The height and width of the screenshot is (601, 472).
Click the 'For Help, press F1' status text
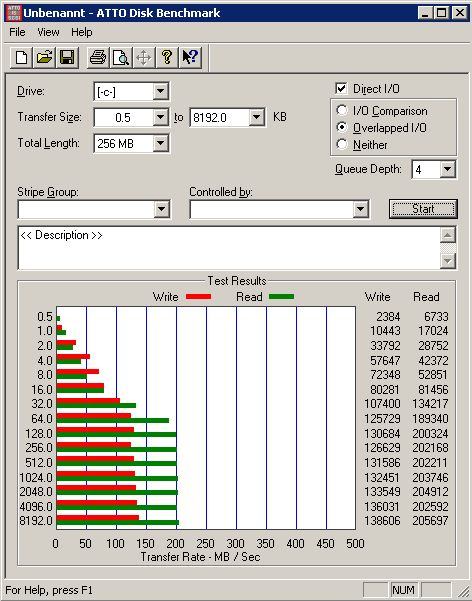pyautogui.click(x=49, y=590)
